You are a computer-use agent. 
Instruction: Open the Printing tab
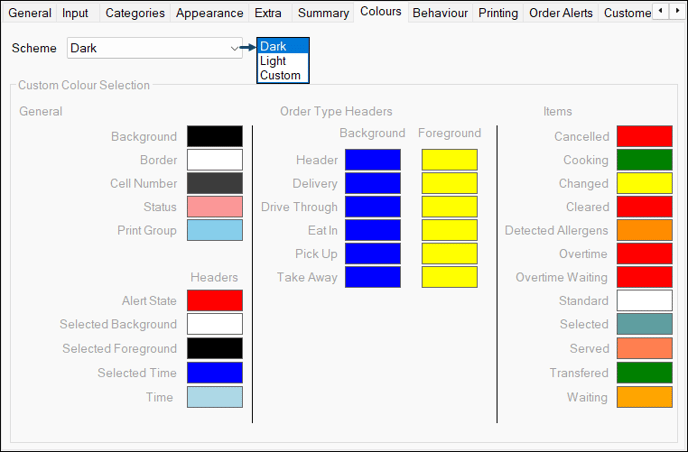tap(498, 13)
